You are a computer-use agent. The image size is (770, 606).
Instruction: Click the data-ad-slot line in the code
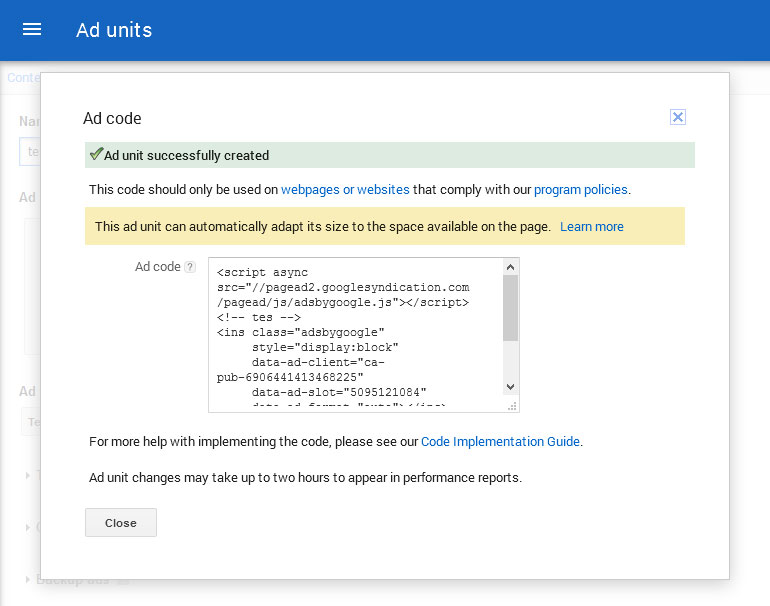(x=339, y=392)
